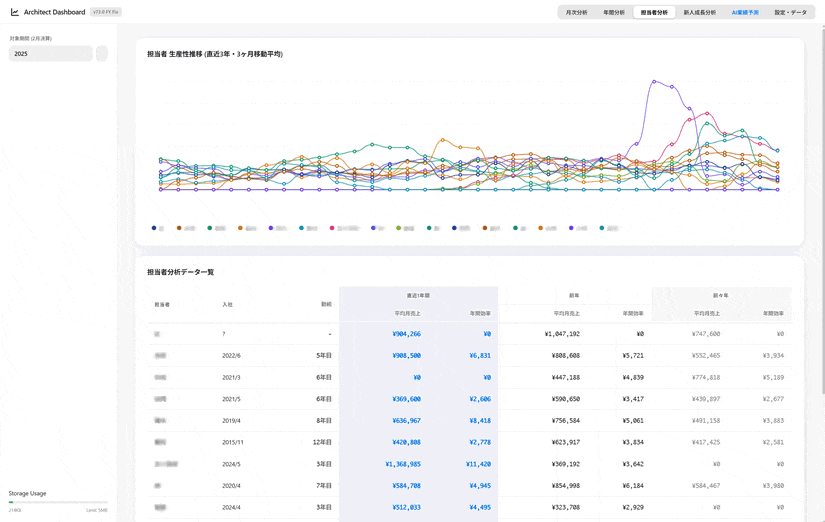
Task: Click the ¥636,967 cell
Action: [407, 421]
